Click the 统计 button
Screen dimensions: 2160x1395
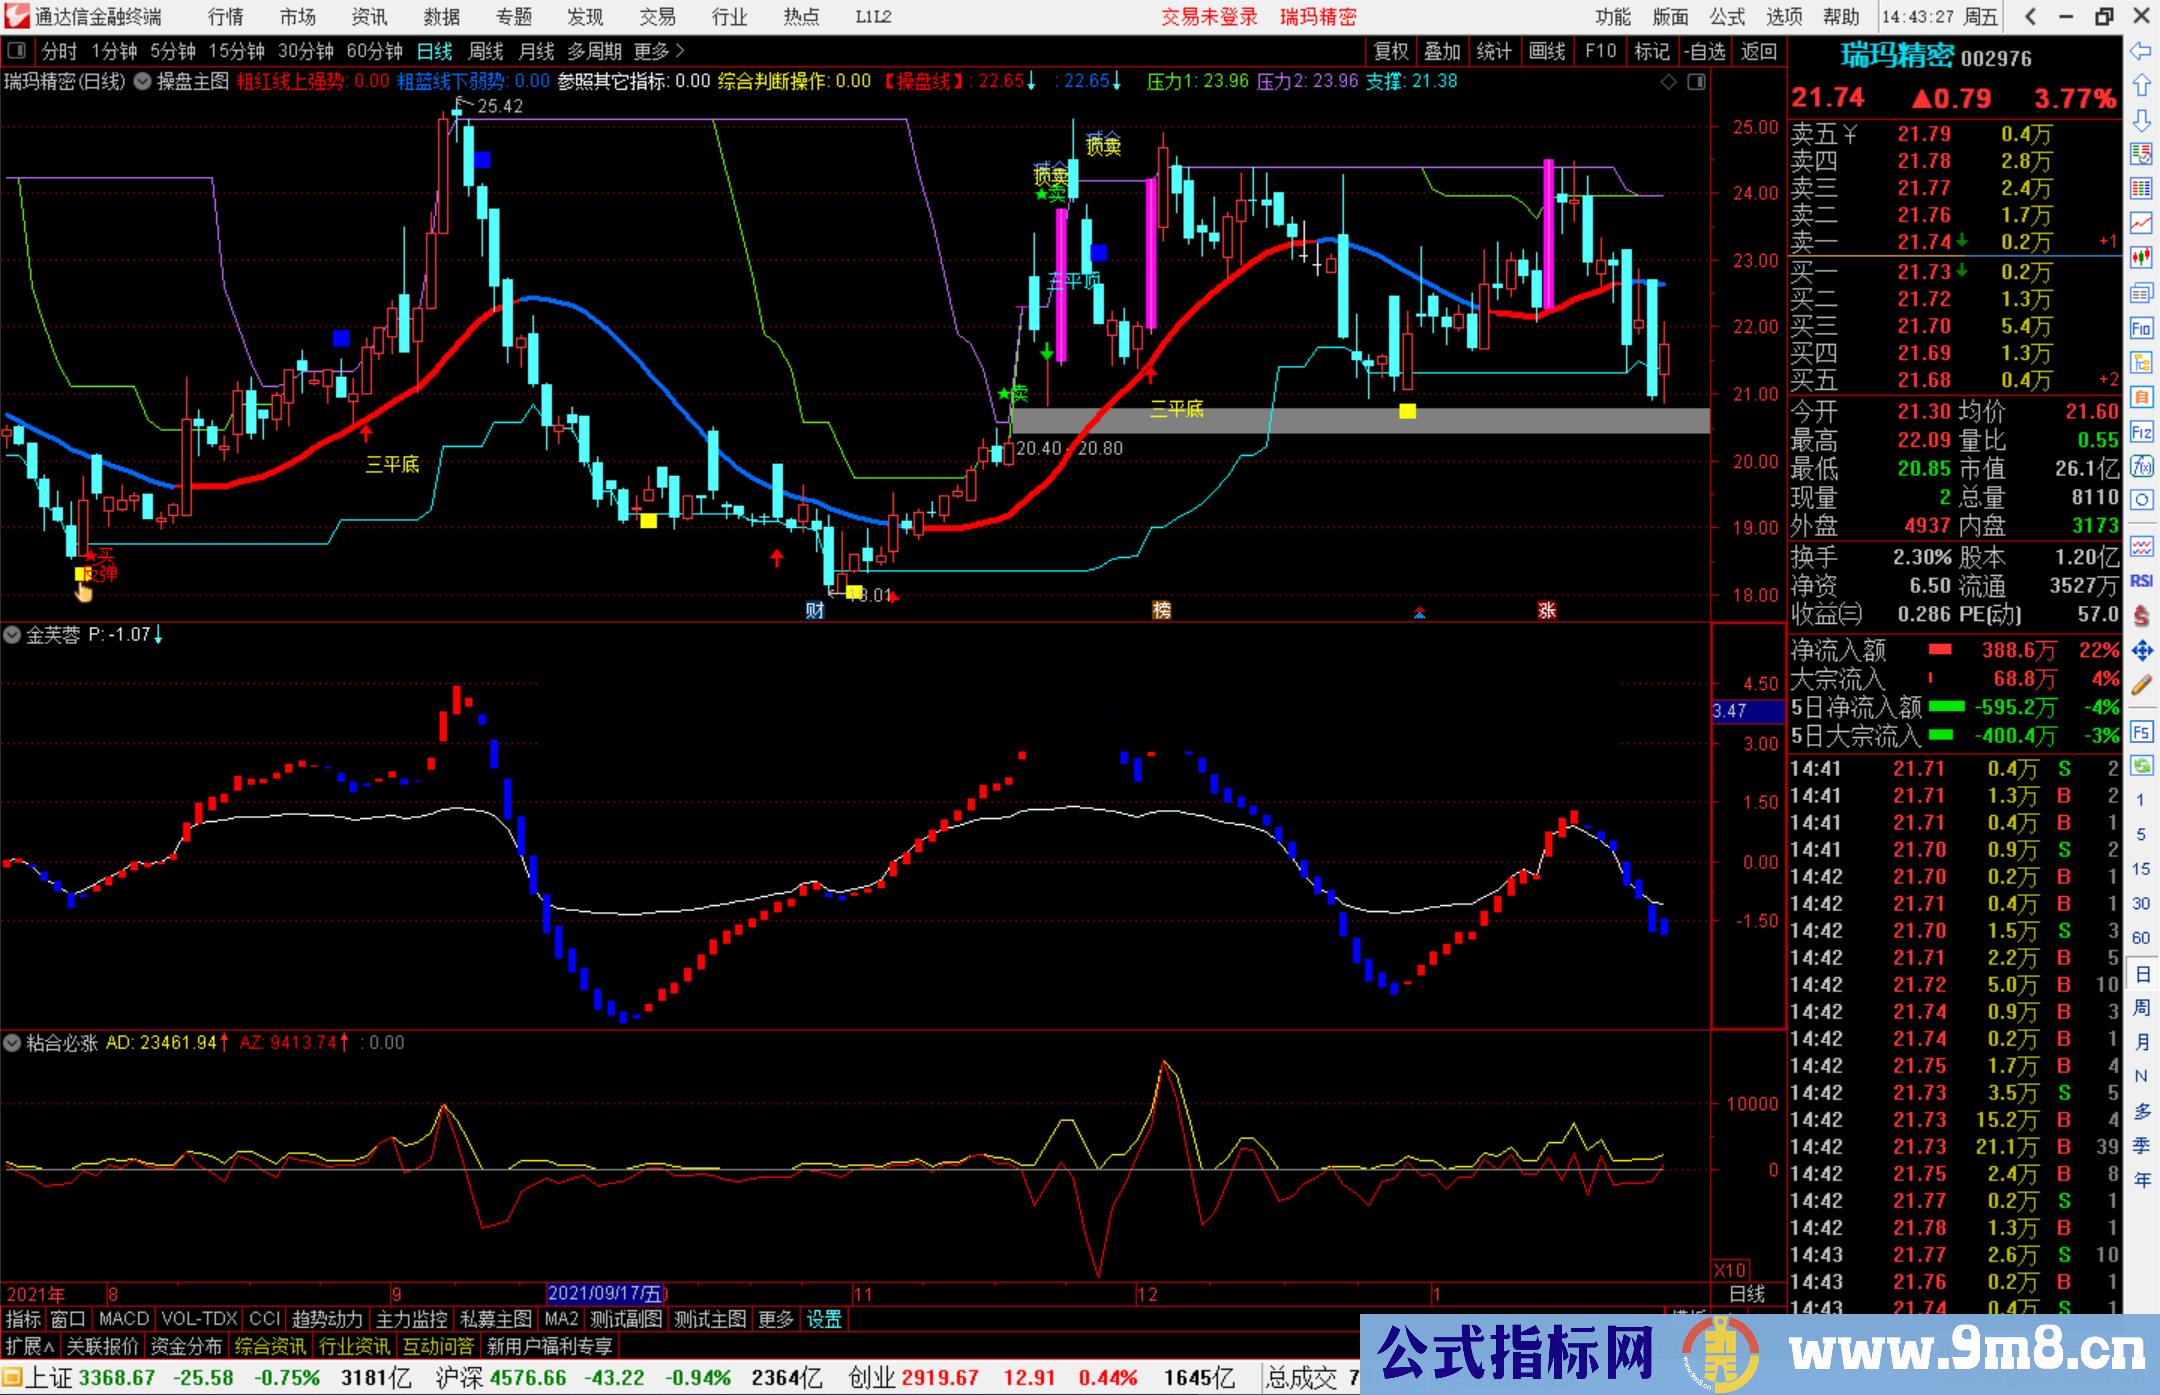[1494, 51]
